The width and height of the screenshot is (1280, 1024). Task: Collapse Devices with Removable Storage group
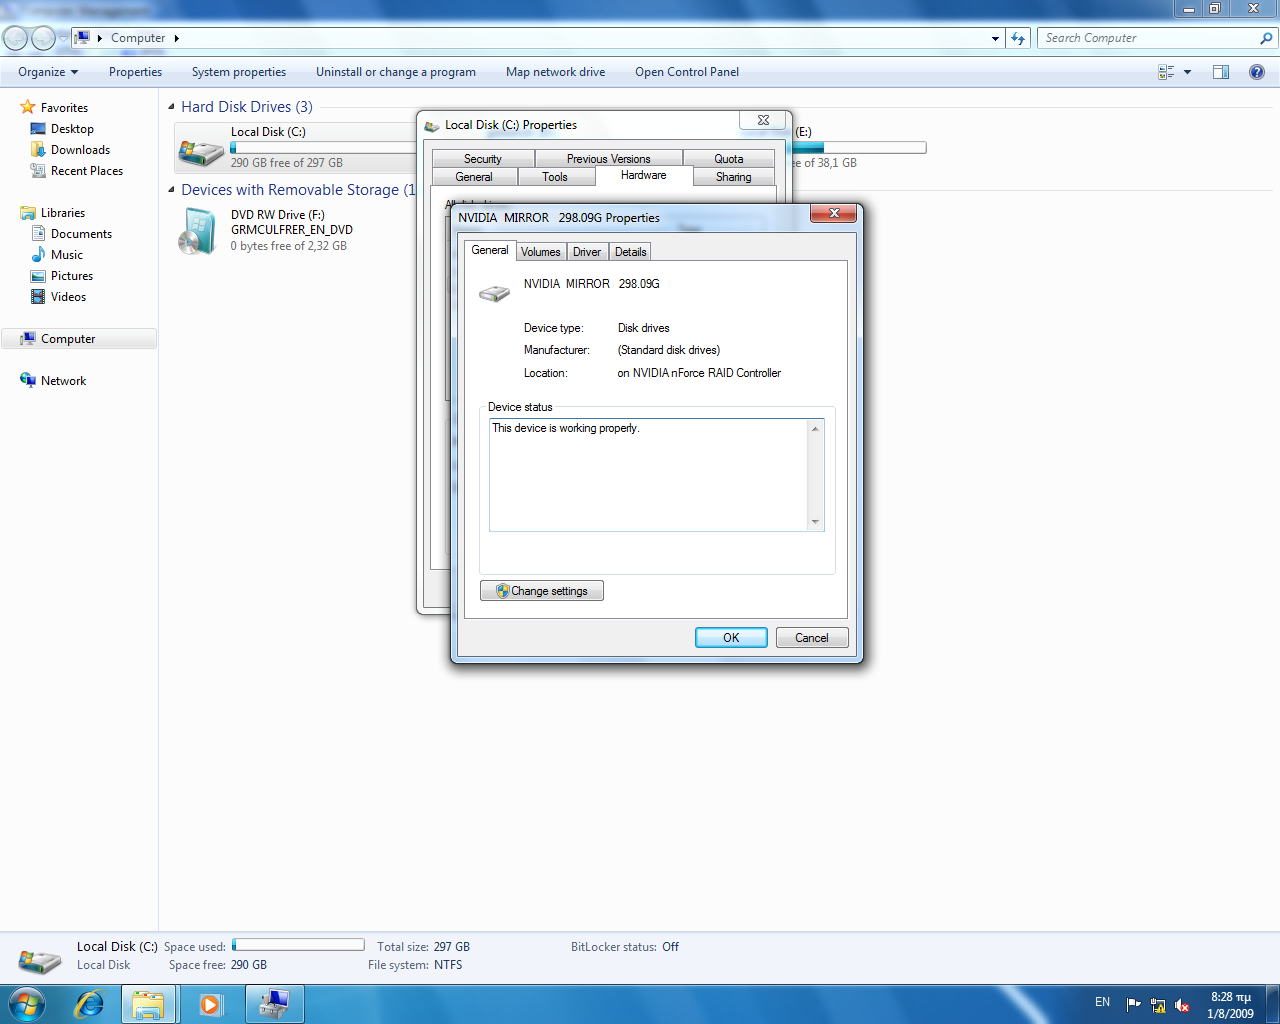[171, 189]
